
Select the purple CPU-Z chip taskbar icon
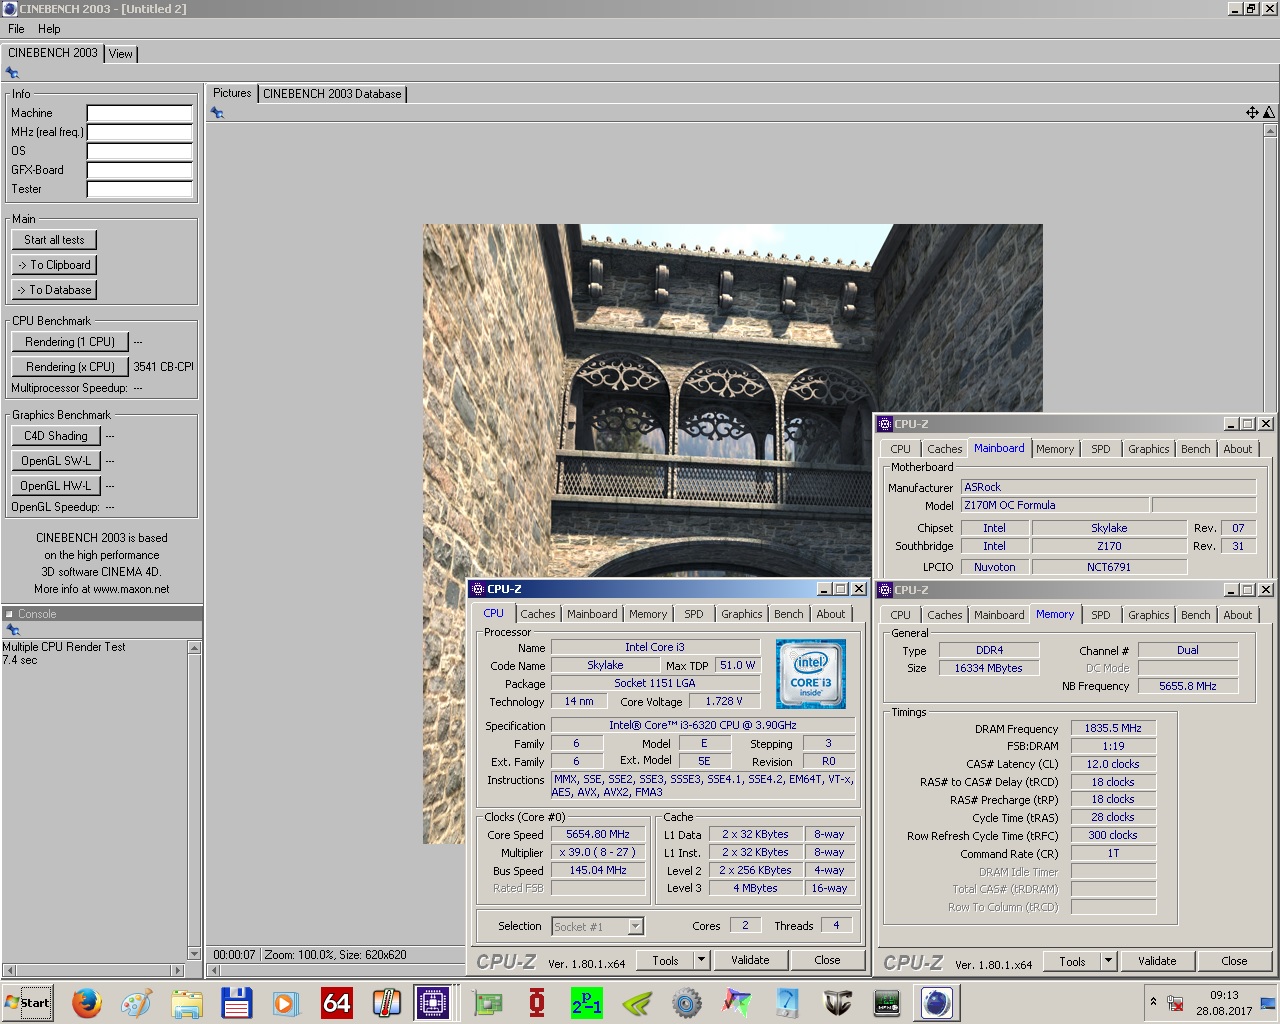(433, 1002)
